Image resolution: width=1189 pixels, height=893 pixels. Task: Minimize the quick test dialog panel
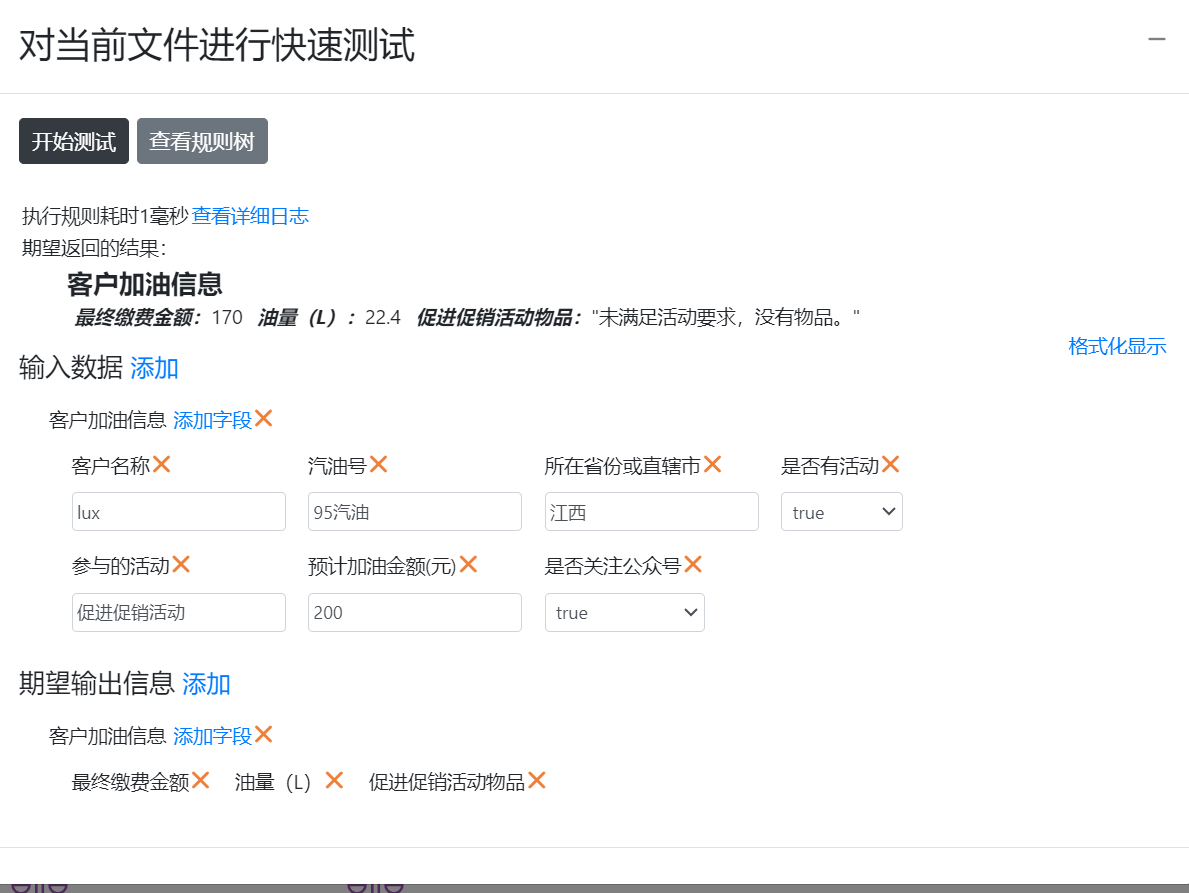1157,39
